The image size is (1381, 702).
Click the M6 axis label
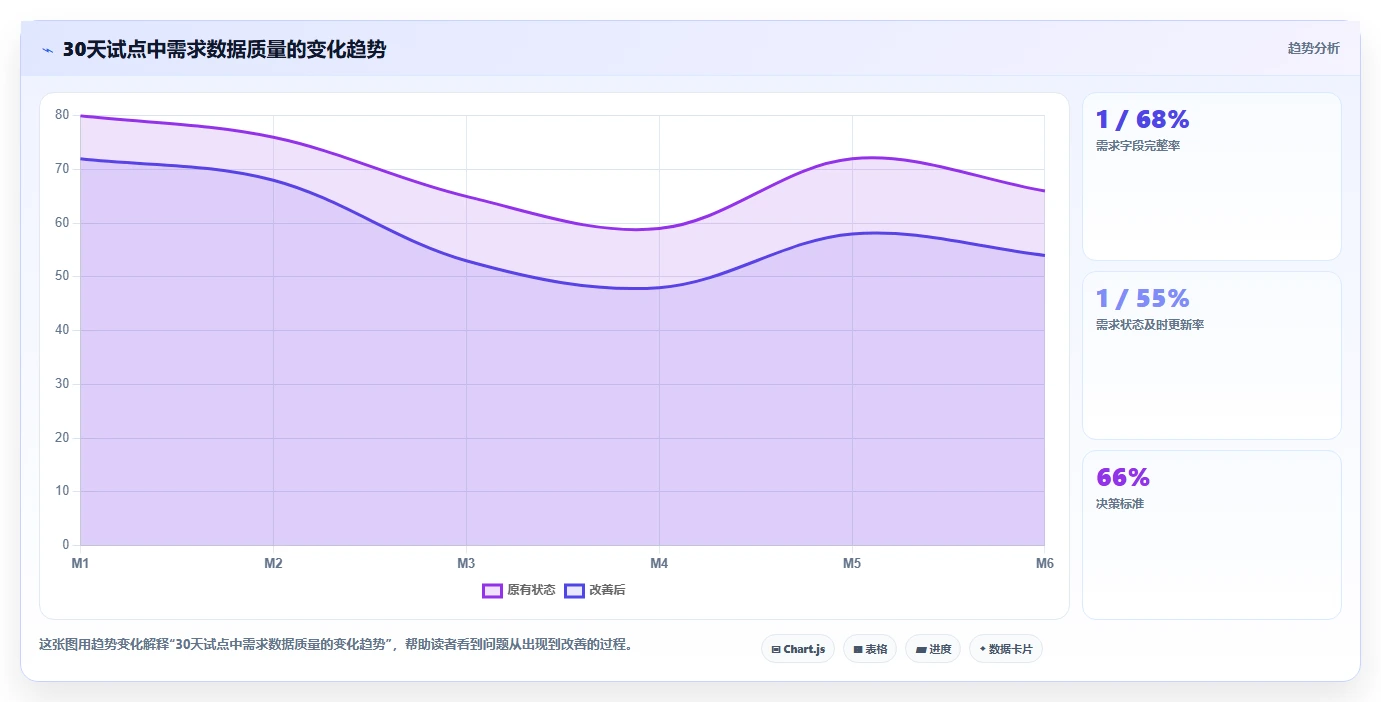point(1044,563)
